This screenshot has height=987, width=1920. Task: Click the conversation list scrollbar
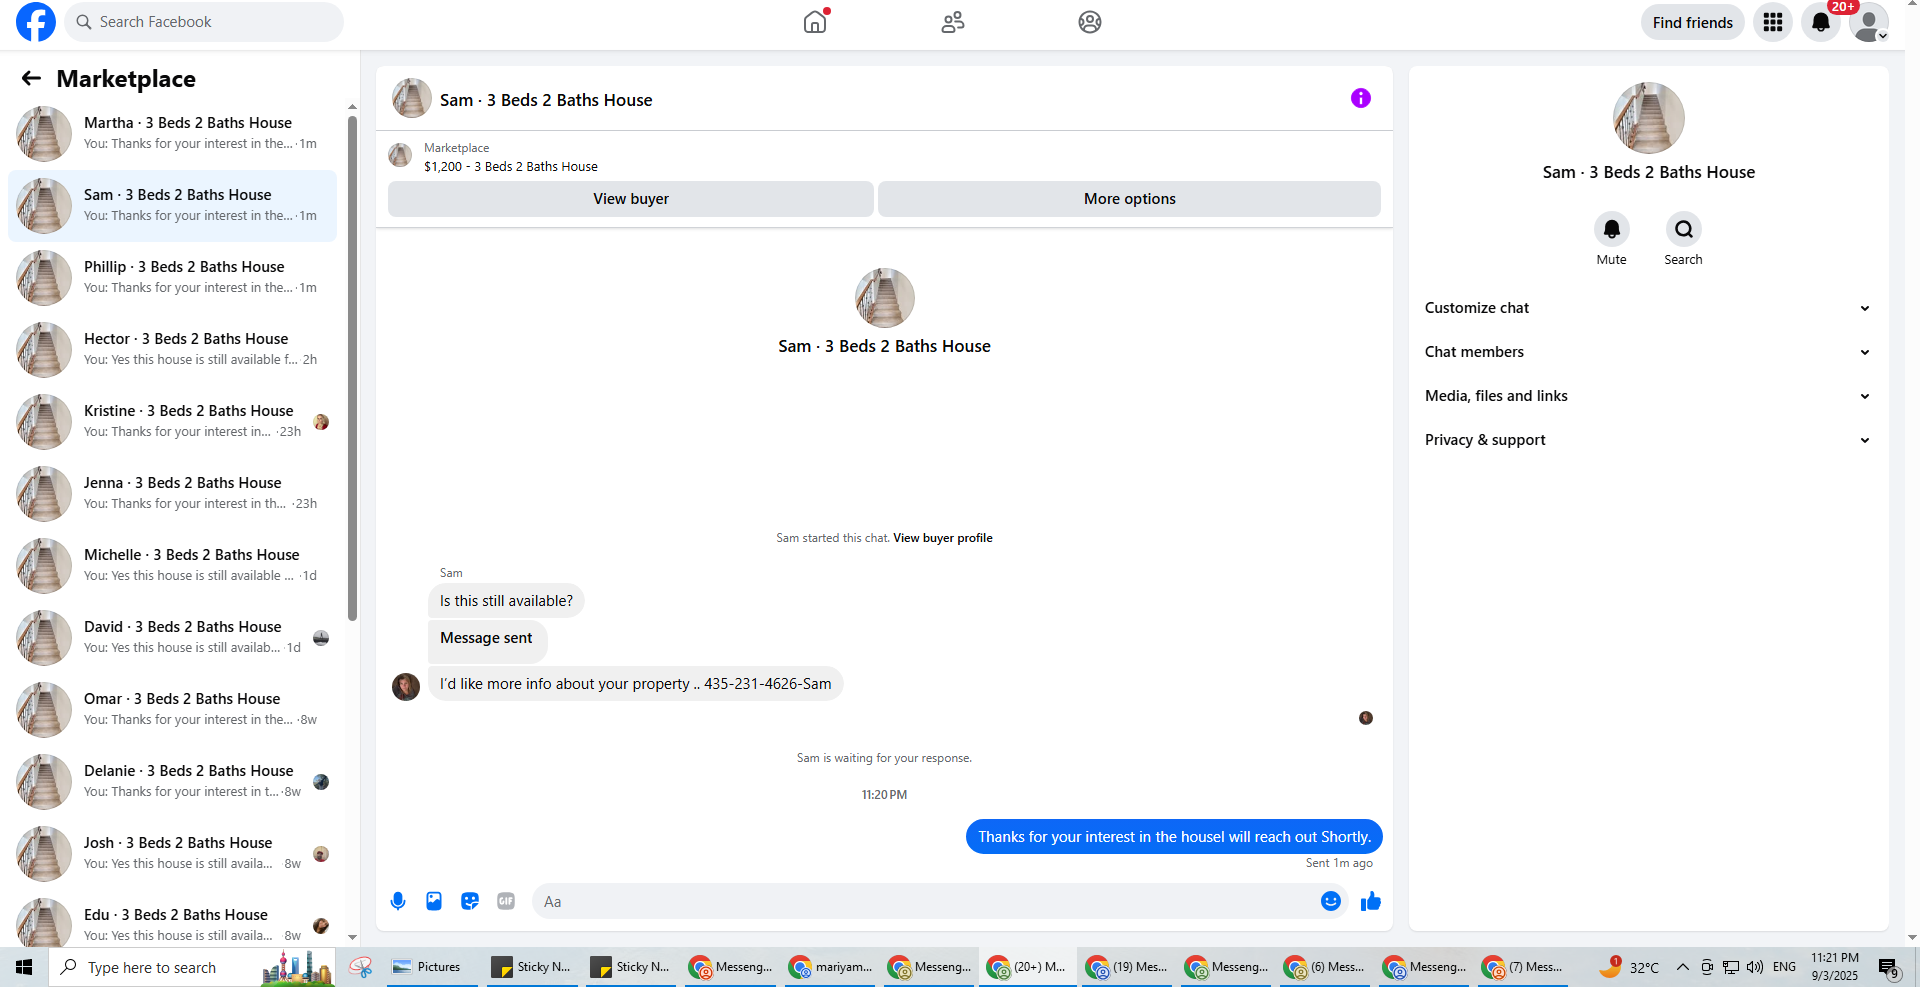(x=352, y=368)
